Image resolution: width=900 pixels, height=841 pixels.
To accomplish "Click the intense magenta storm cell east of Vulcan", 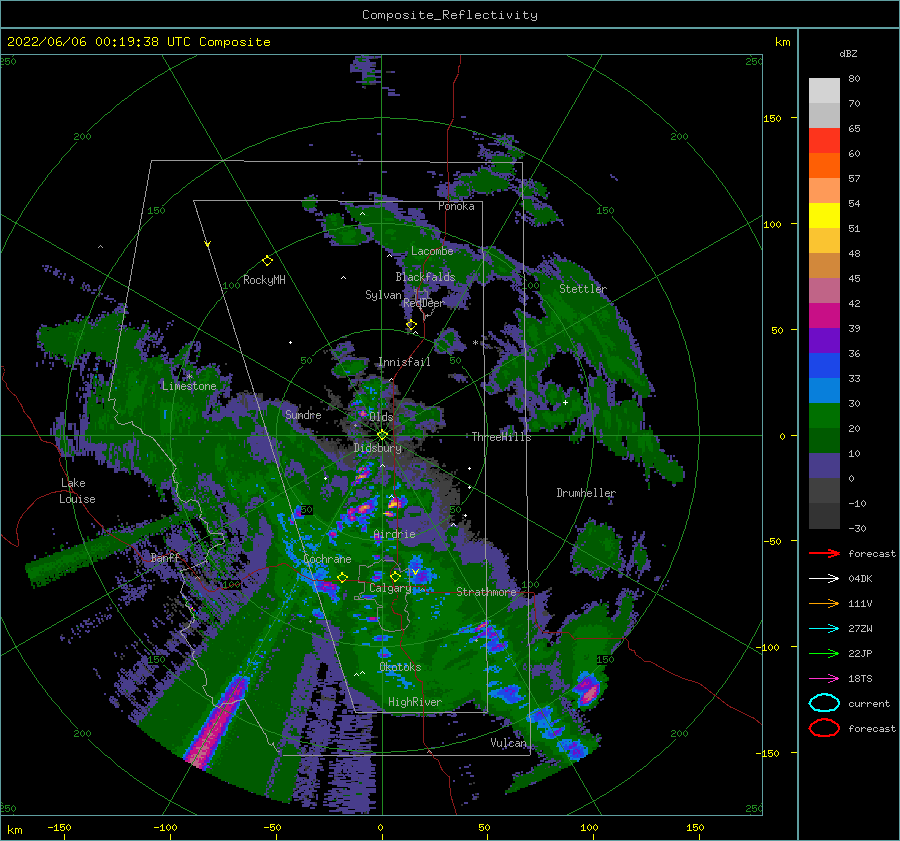I will point(588,689).
